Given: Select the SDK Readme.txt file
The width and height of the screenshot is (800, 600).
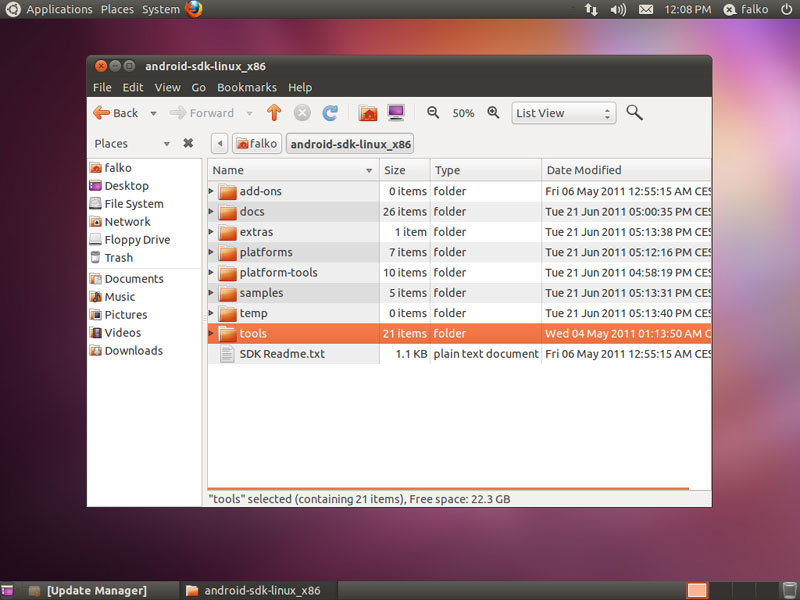Looking at the screenshot, I should point(282,354).
